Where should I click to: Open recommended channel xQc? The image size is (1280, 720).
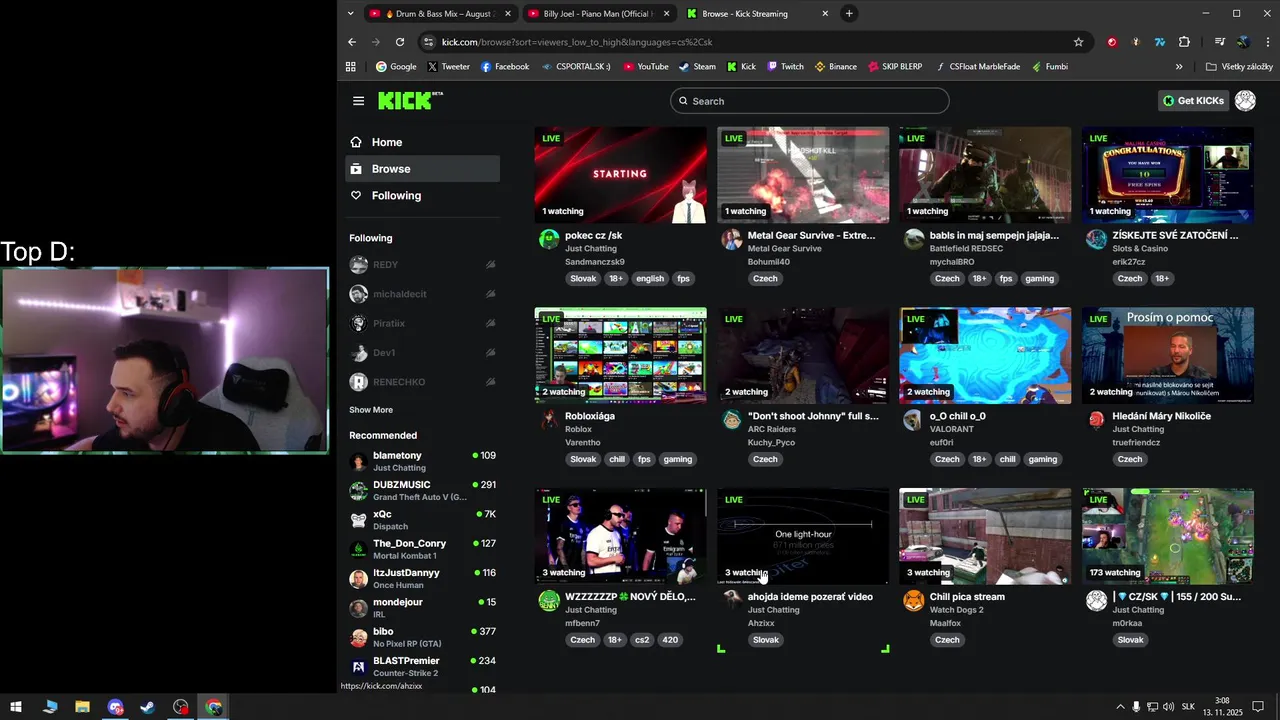coord(422,520)
